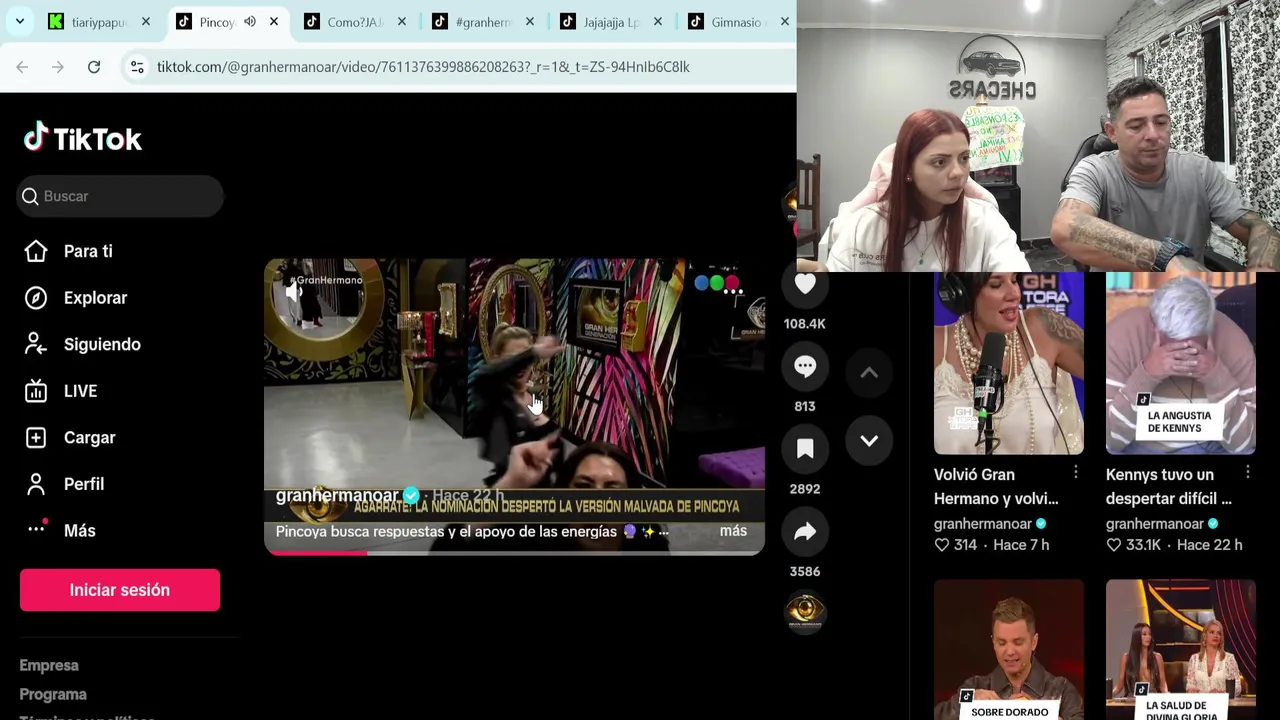
Task: Mute audio on the Pincoy tab
Action: click(250, 22)
